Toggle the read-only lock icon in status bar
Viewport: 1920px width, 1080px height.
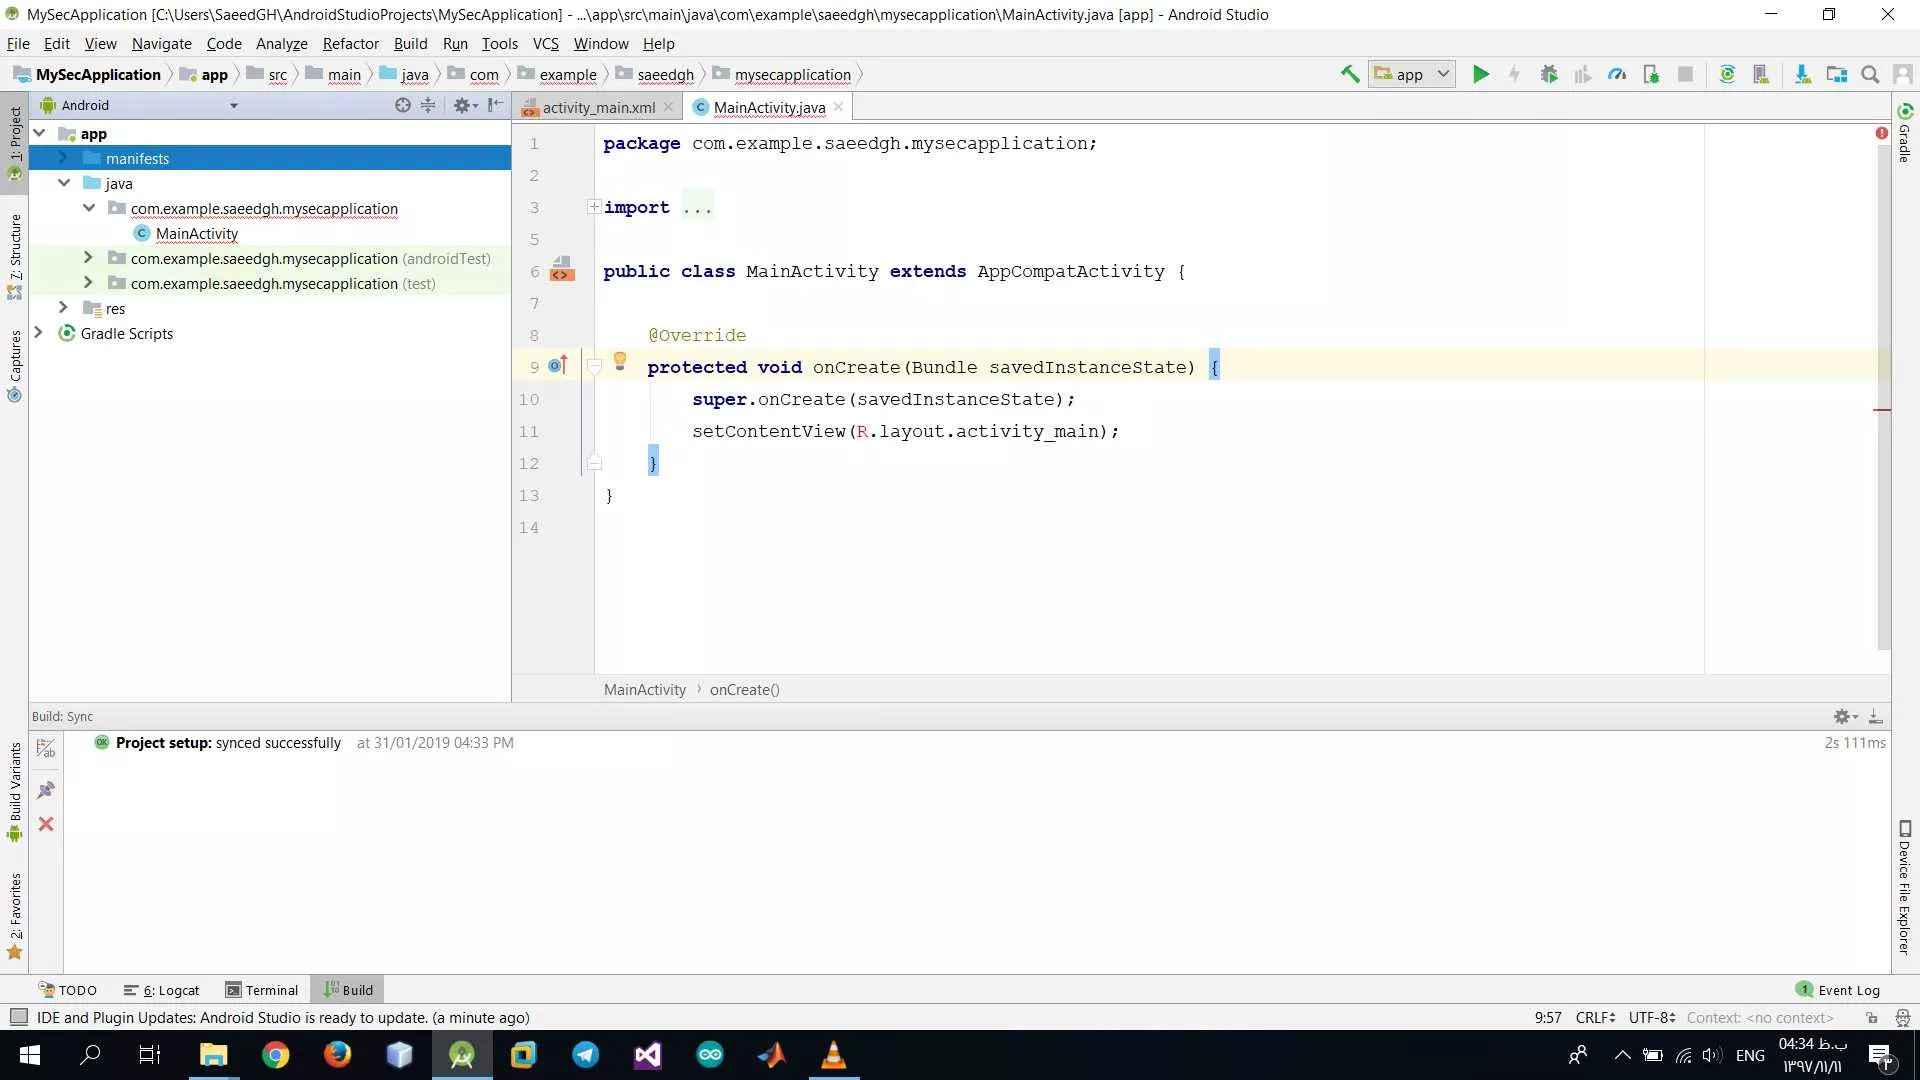click(1872, 1018)
